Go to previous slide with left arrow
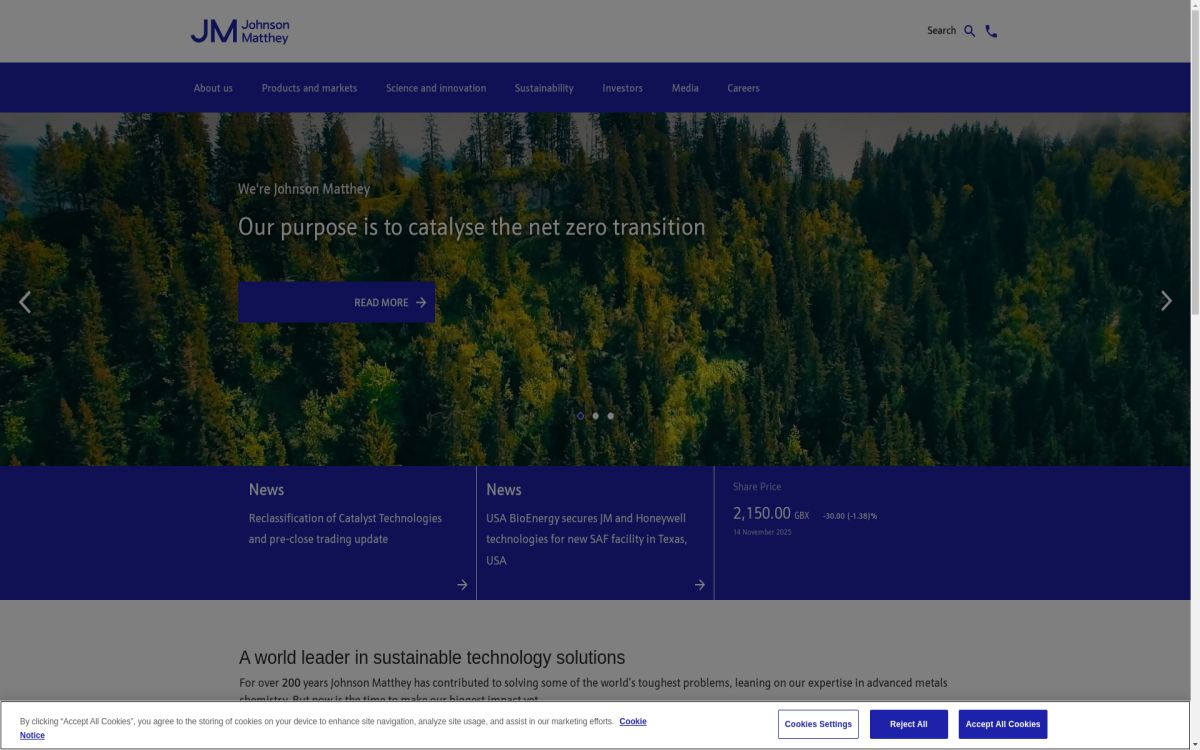 coord(25,301)
